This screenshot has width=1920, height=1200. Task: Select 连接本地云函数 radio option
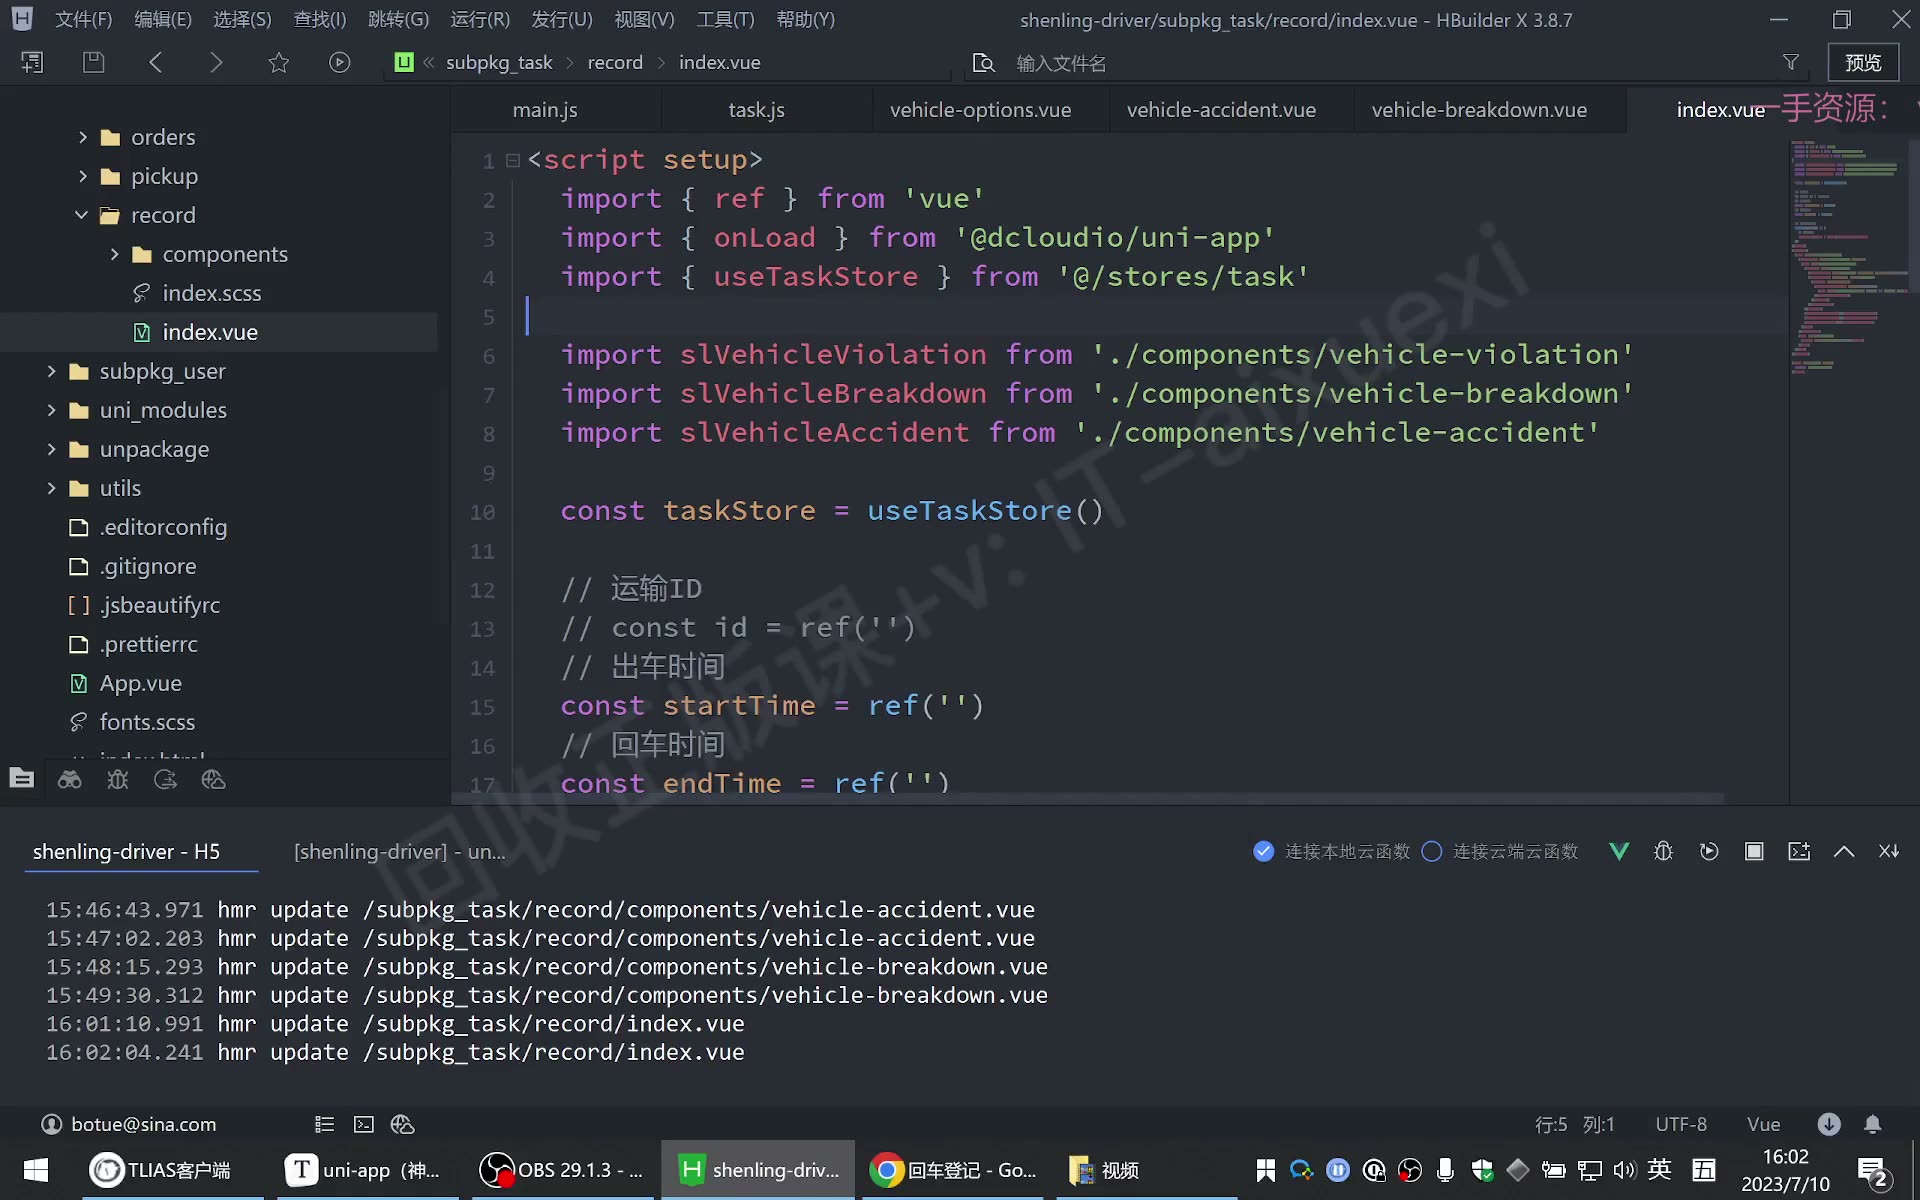coord(1331,851)
